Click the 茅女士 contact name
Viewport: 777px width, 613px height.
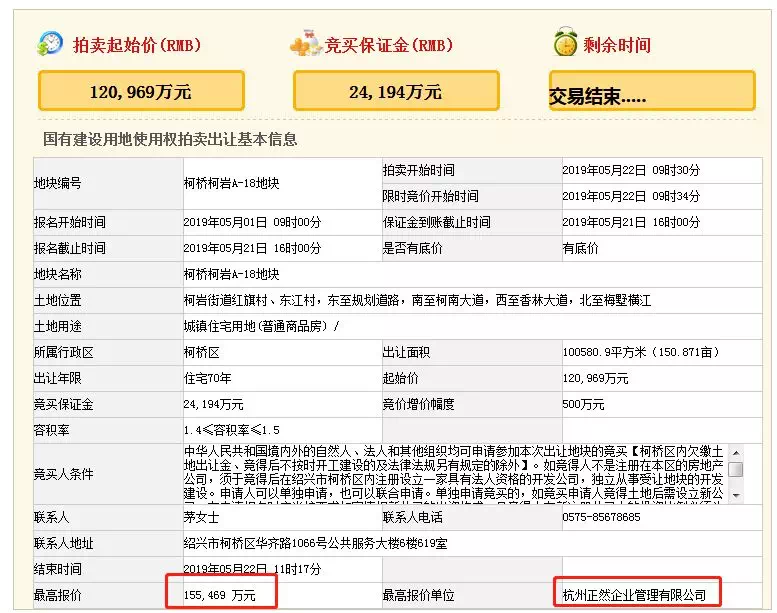(x=201, y=517)
